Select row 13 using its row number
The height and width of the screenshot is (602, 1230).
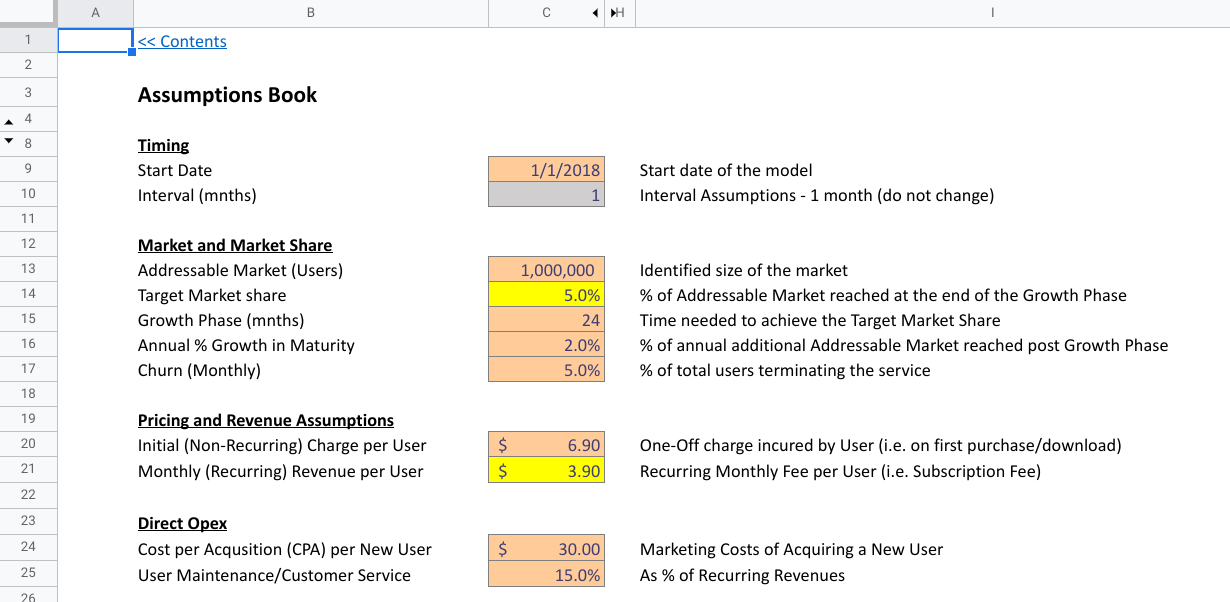(28, 269)
